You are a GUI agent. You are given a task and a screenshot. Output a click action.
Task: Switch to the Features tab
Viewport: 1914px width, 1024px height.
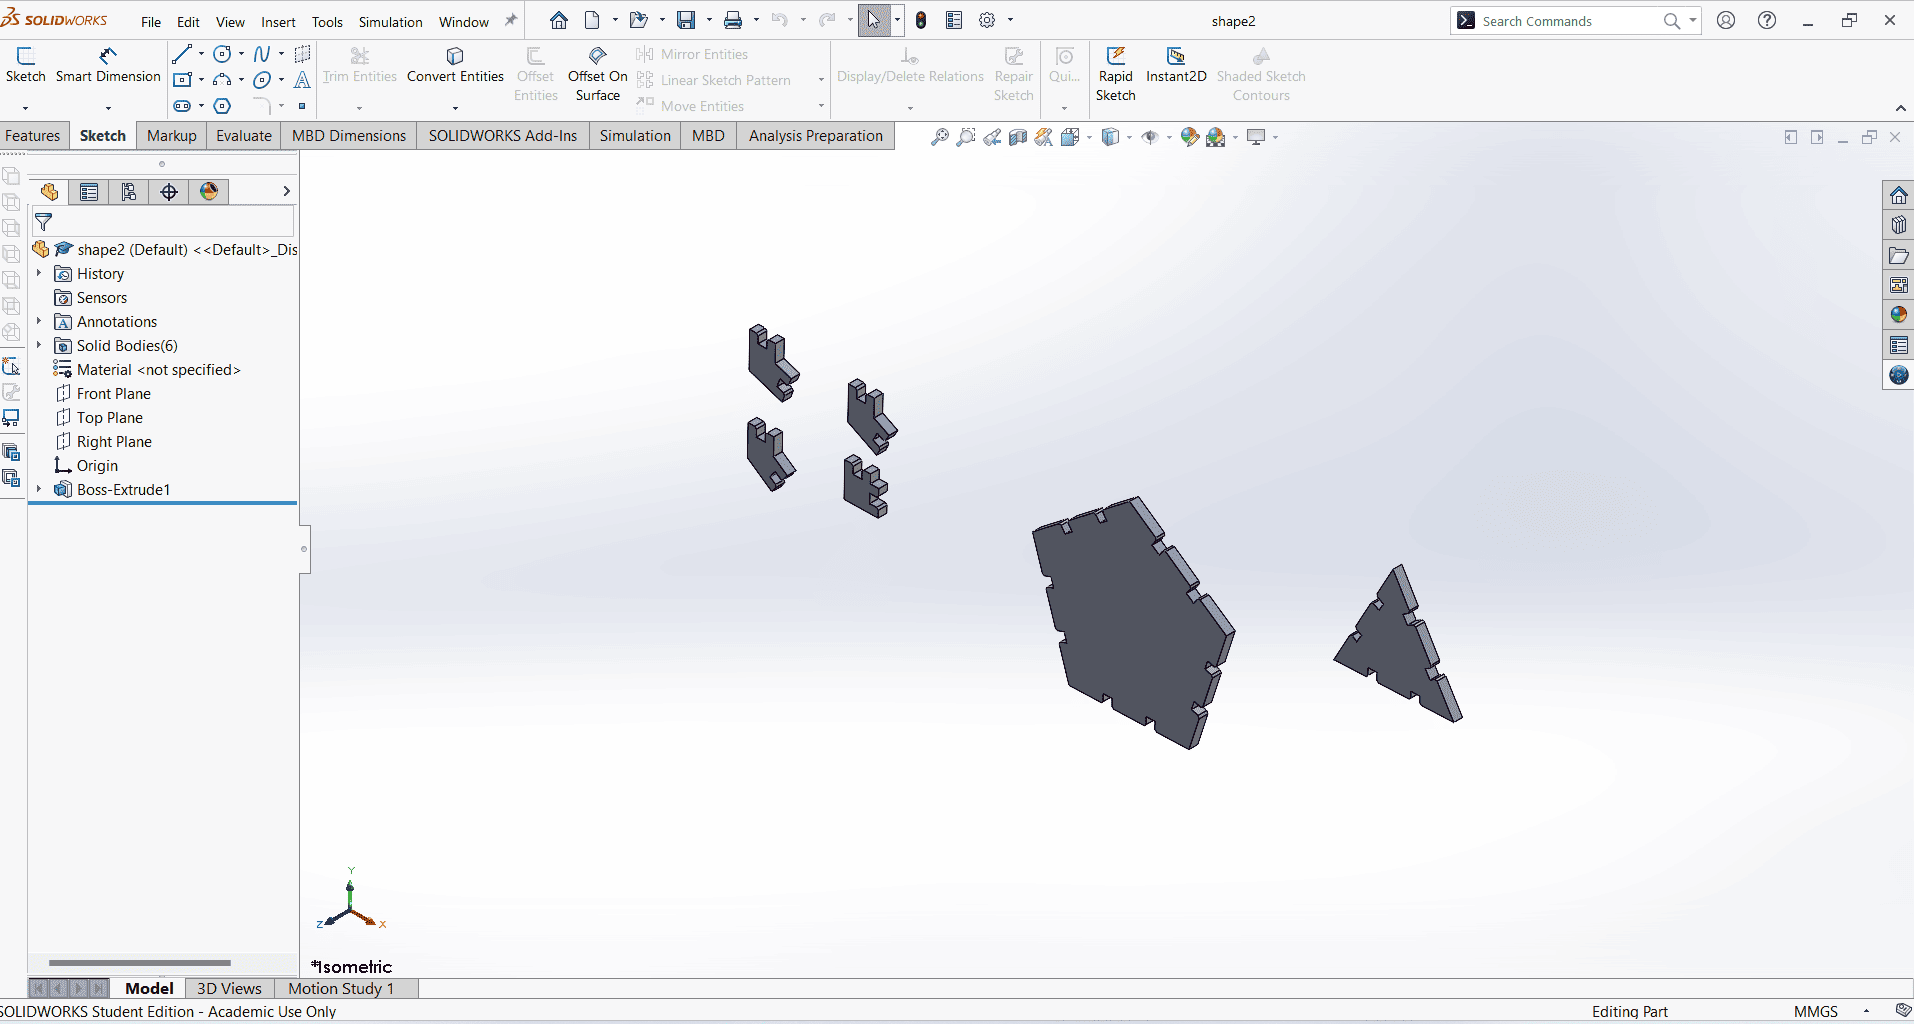point(33,136)
